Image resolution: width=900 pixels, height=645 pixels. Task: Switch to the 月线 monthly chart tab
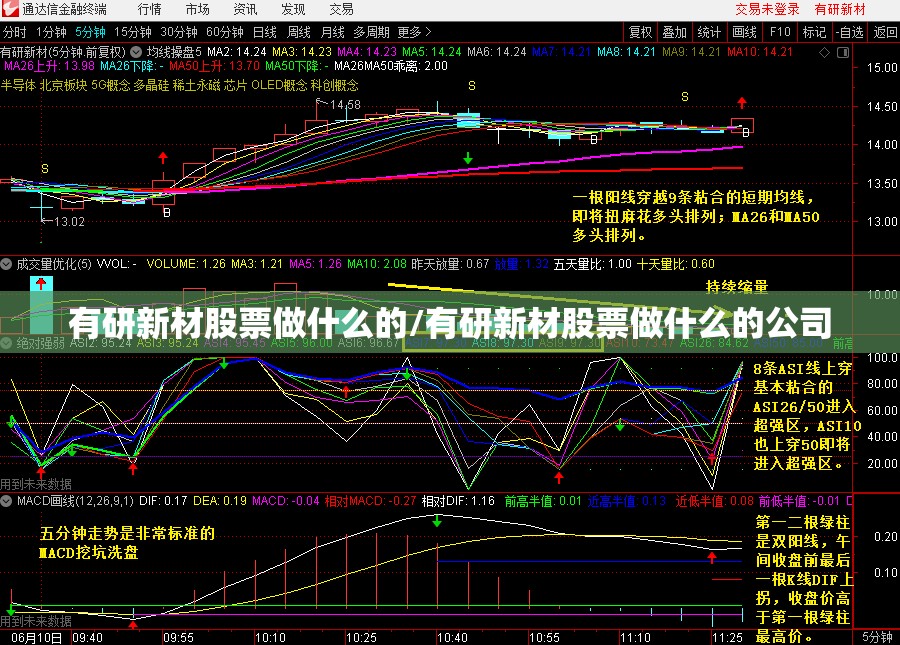pos(332,32)
